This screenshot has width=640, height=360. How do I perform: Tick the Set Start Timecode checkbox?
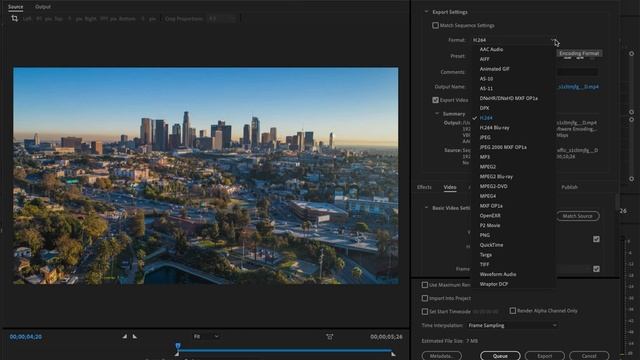(x=425, y=311)
